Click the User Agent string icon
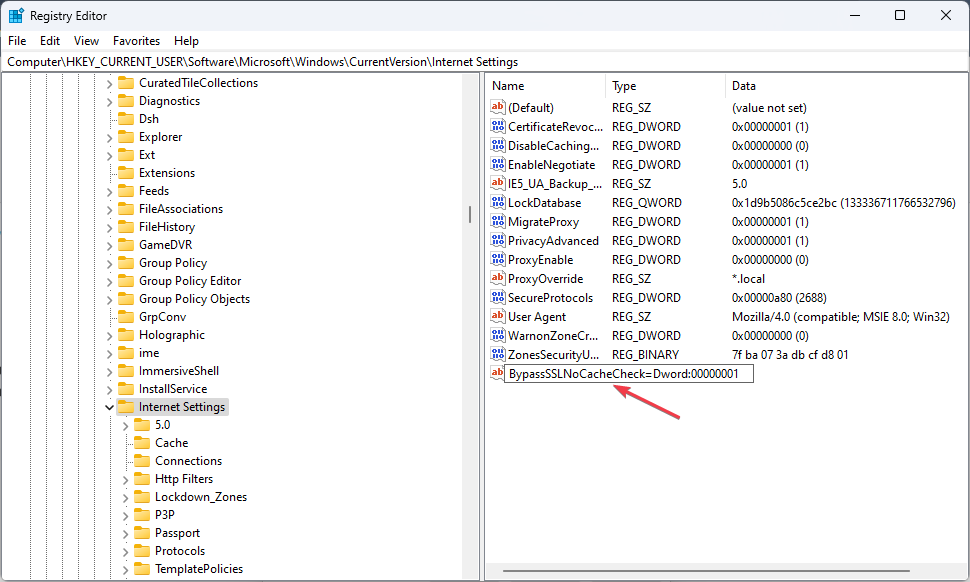The height and width of the screenshot is (582, 970). [x=497, y=316]
